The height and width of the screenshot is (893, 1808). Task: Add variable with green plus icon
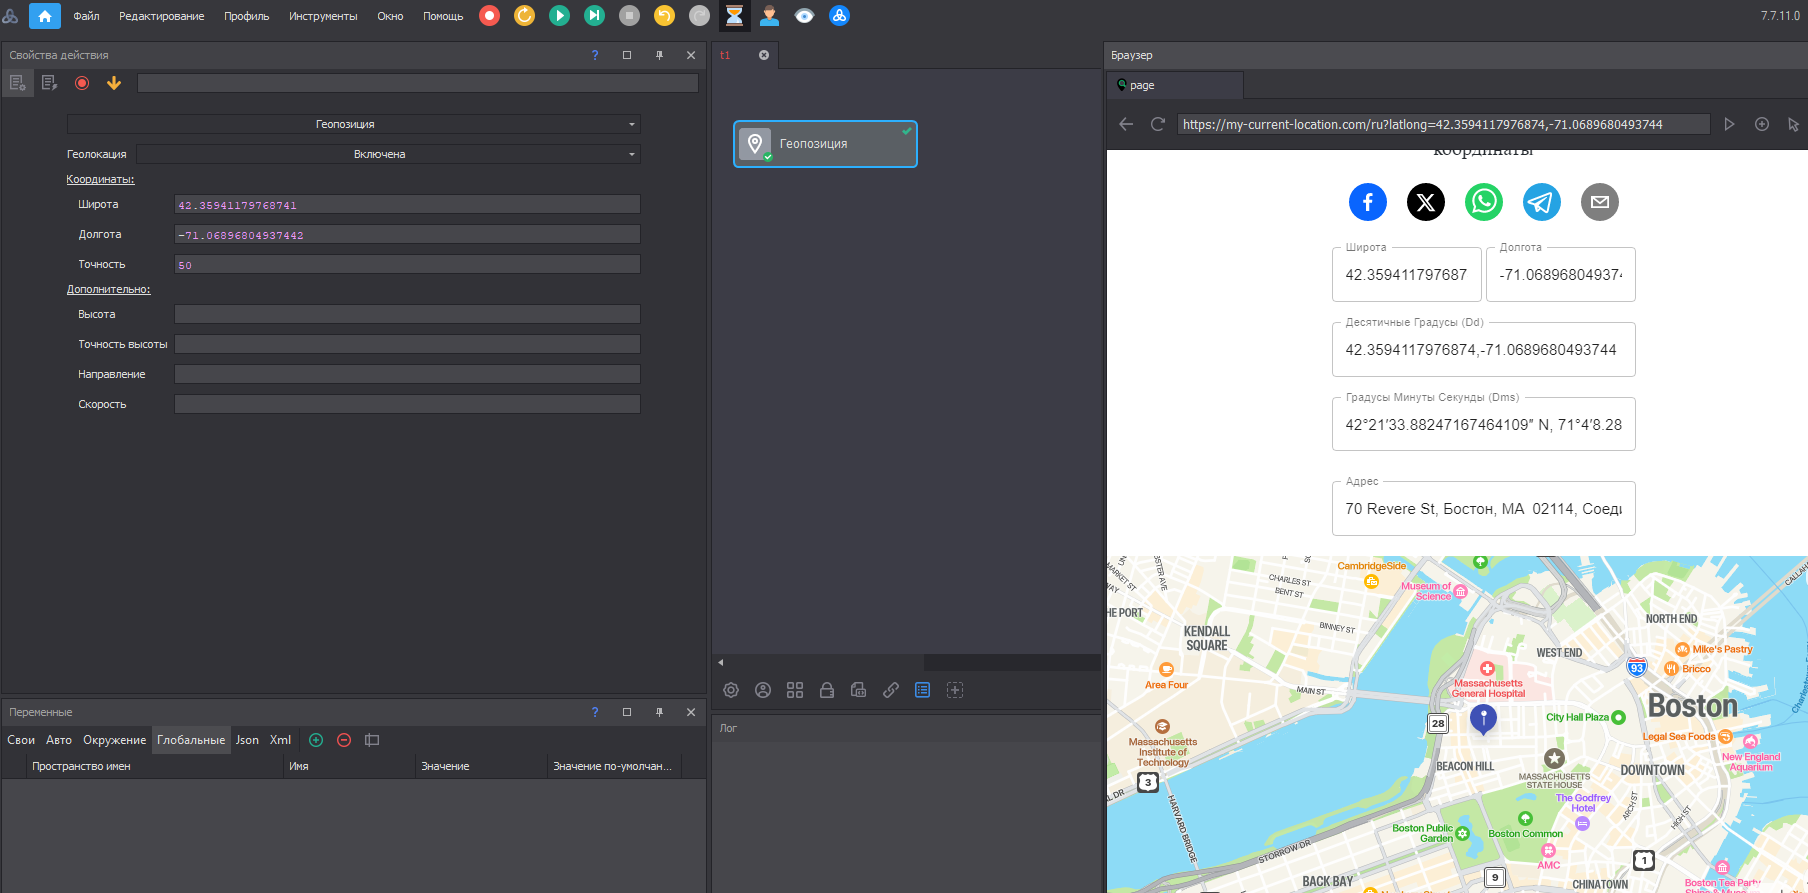[x=316, y=740]
